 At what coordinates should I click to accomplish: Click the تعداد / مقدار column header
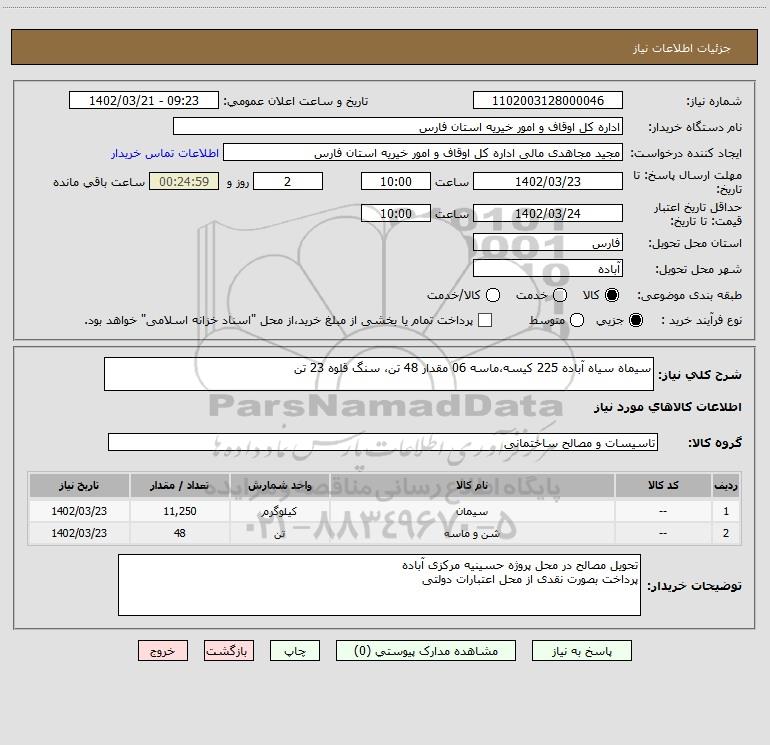[180, 485]
